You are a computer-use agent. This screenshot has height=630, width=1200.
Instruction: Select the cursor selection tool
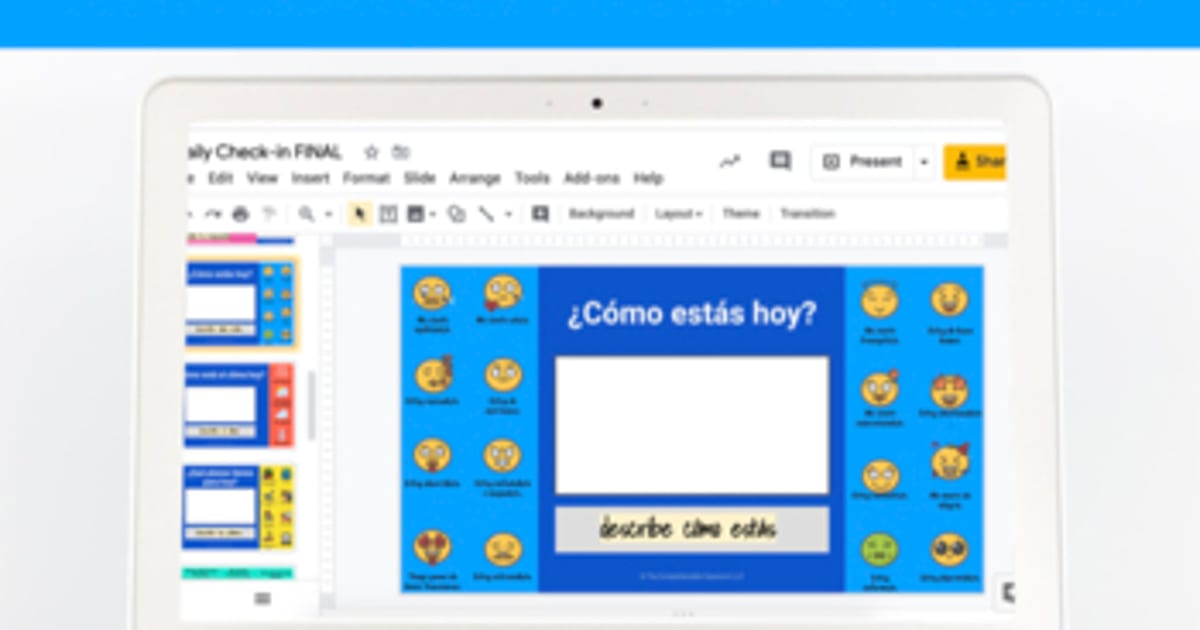(360, 213)
